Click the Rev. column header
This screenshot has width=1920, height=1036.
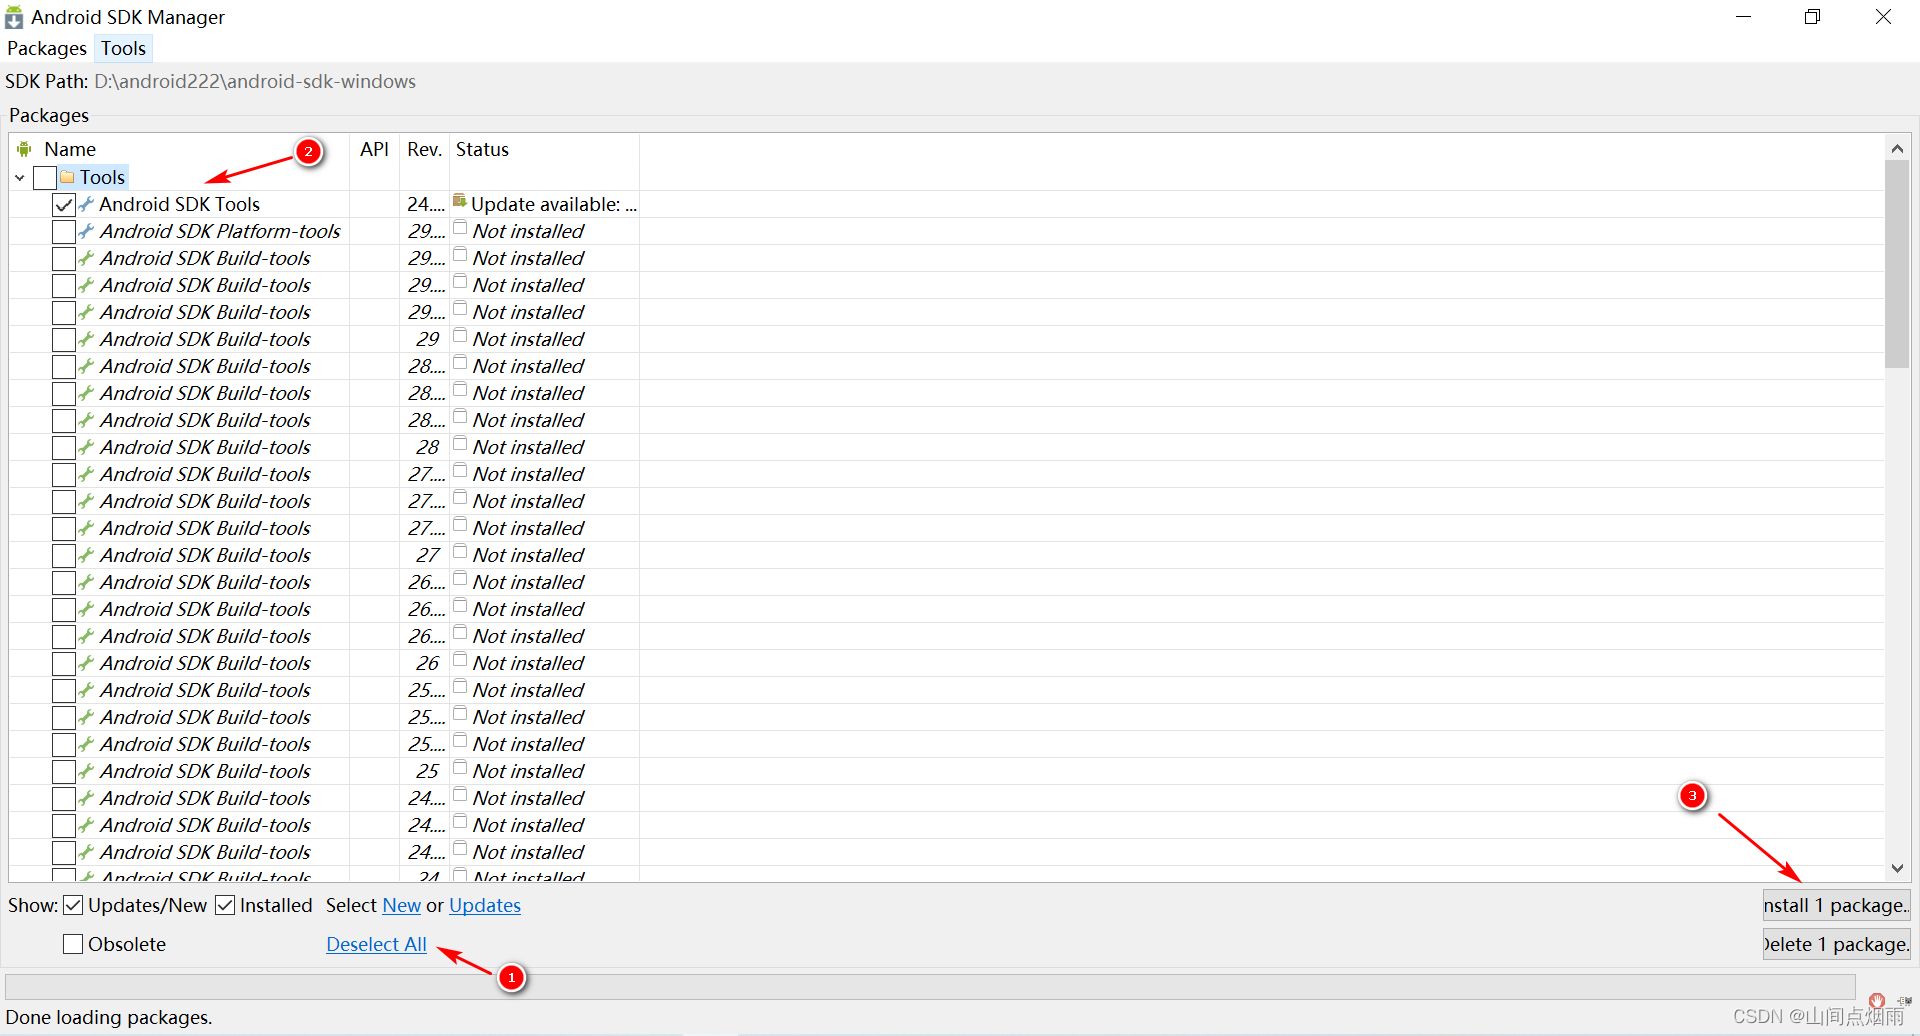[x=424, y=149]
